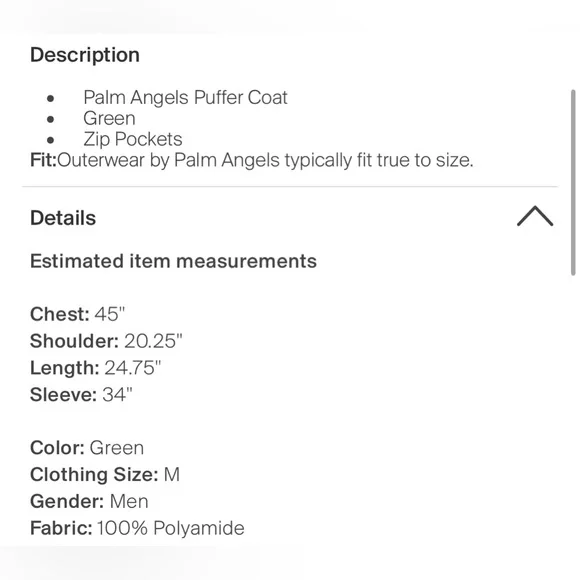Select the Zip Pockets bullet line
The image size is (580, 580).
click(x=132, y=139)
